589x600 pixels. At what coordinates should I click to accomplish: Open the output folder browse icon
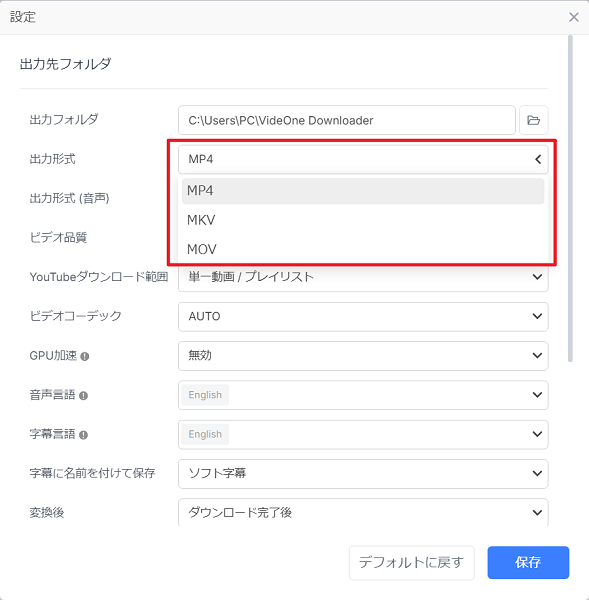click(x=534, y=120)
